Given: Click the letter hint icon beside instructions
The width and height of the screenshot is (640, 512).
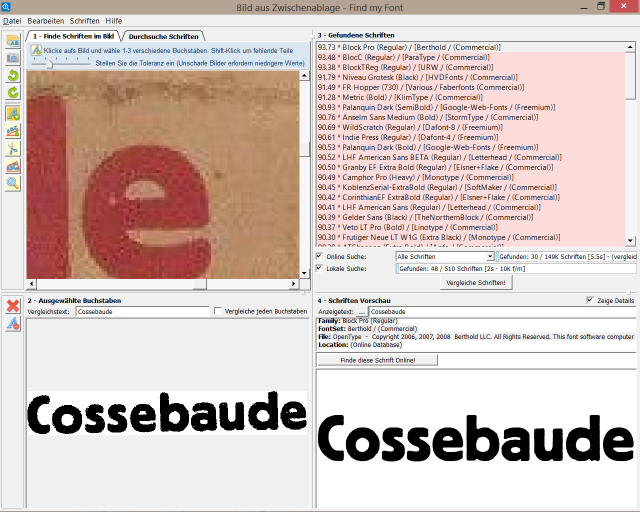Looking at the screenshot, I should pos(36,50).
